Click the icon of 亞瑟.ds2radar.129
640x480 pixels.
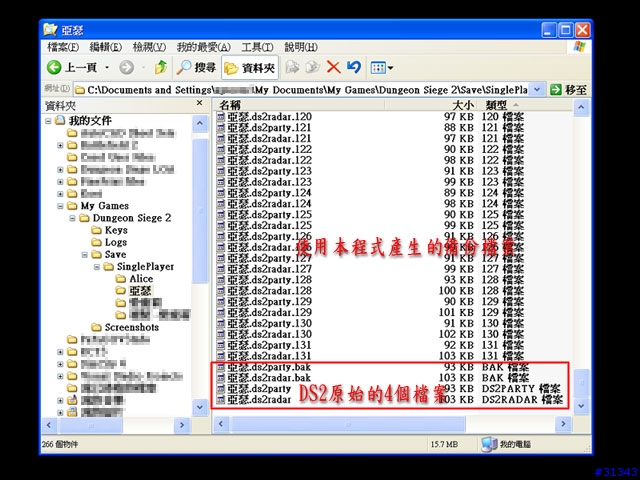tap(221, 313)
